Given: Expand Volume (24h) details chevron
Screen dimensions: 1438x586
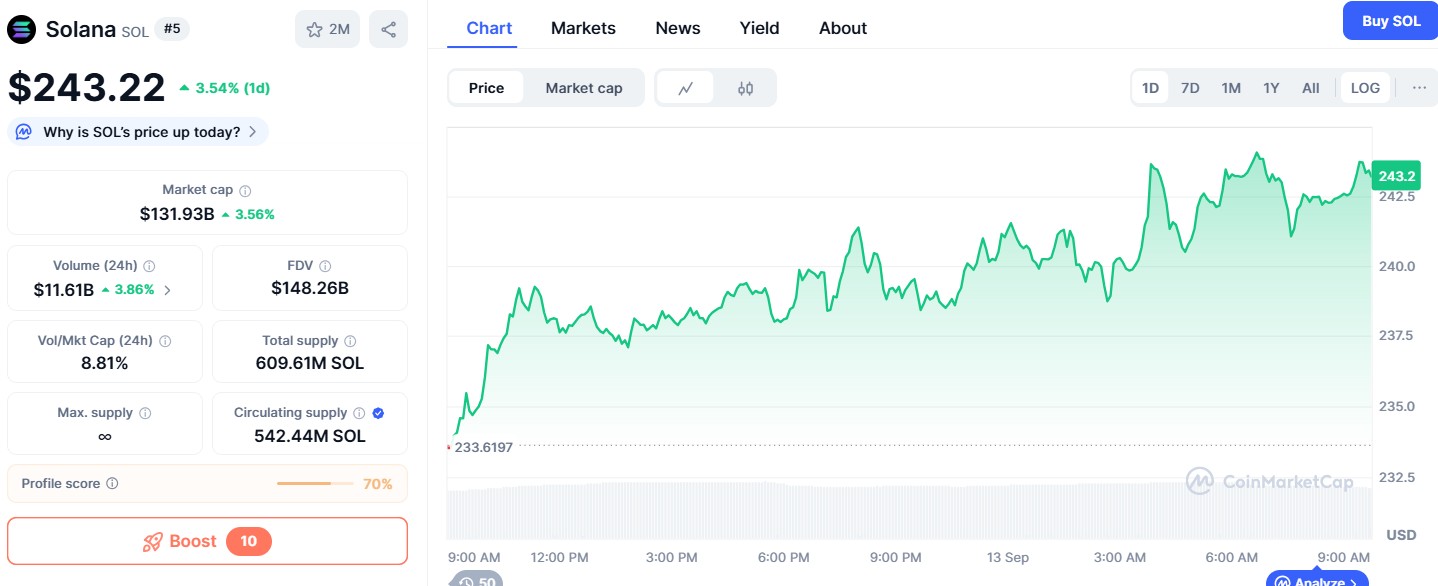Looking at the screenshot, I should pos(167,291).
